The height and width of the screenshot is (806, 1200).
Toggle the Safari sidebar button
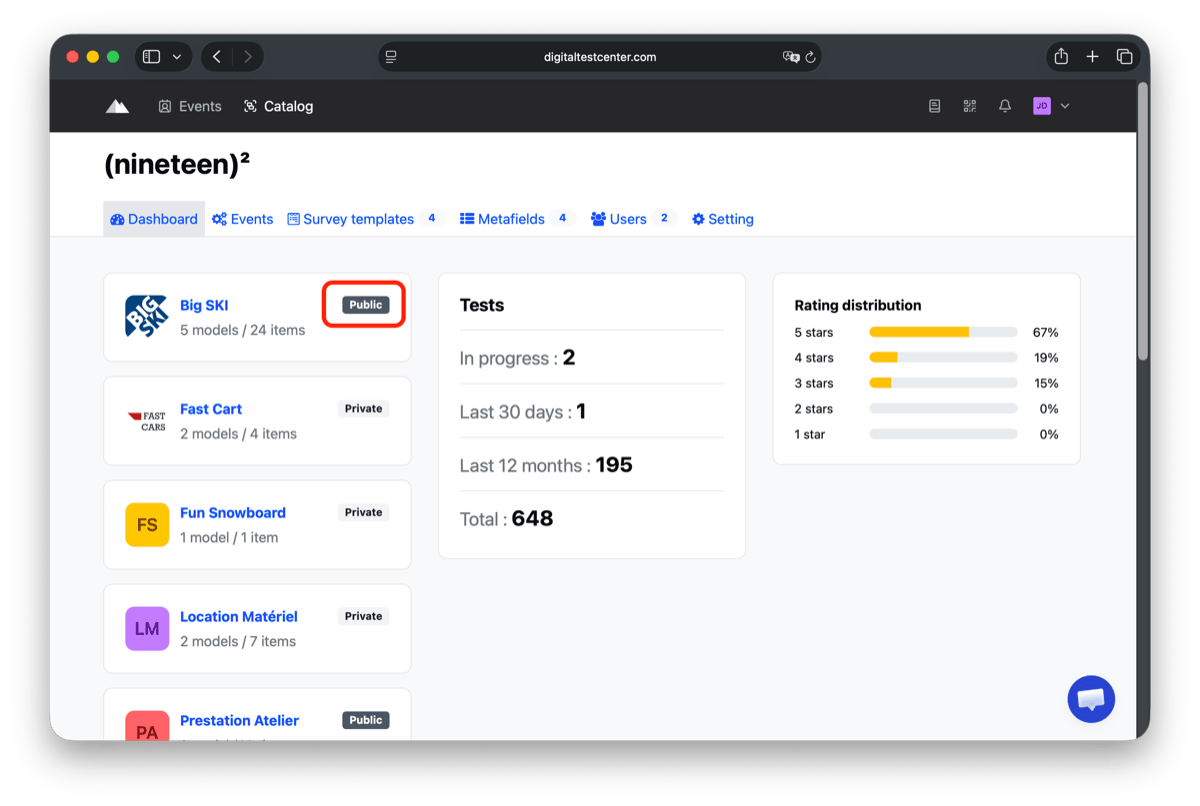click(x=152, y=57)
